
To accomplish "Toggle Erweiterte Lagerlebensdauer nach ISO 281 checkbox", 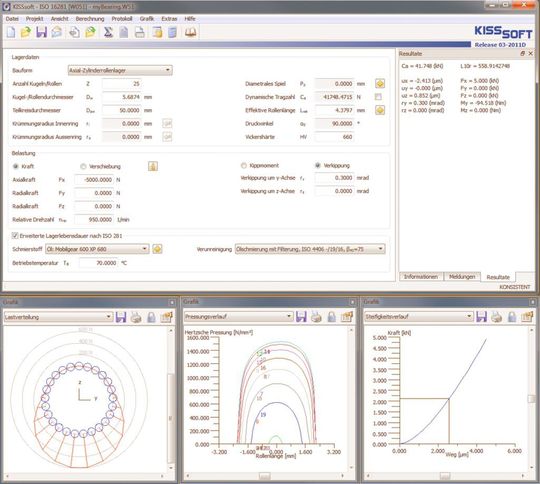I will (x=15, y=236).
